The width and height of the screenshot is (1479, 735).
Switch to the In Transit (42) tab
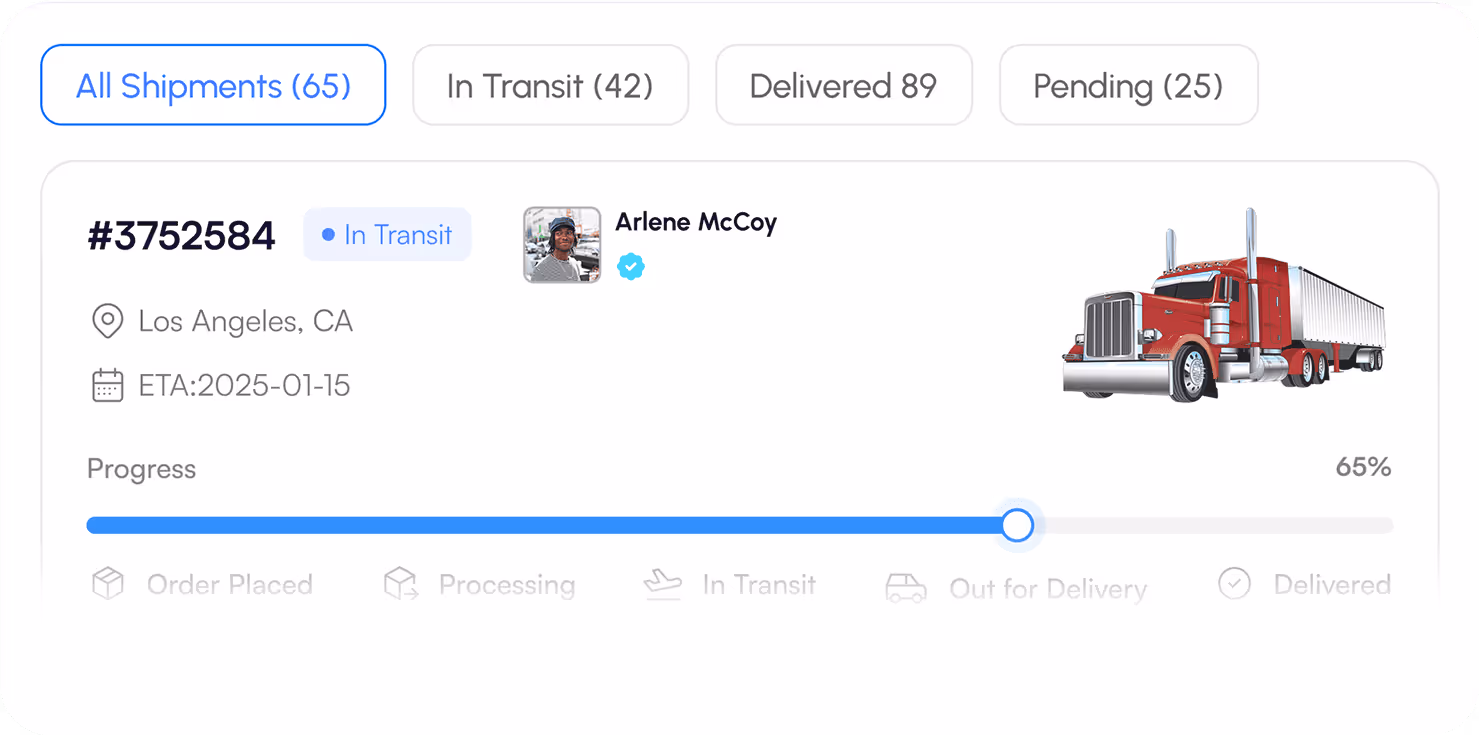(550, 85)
